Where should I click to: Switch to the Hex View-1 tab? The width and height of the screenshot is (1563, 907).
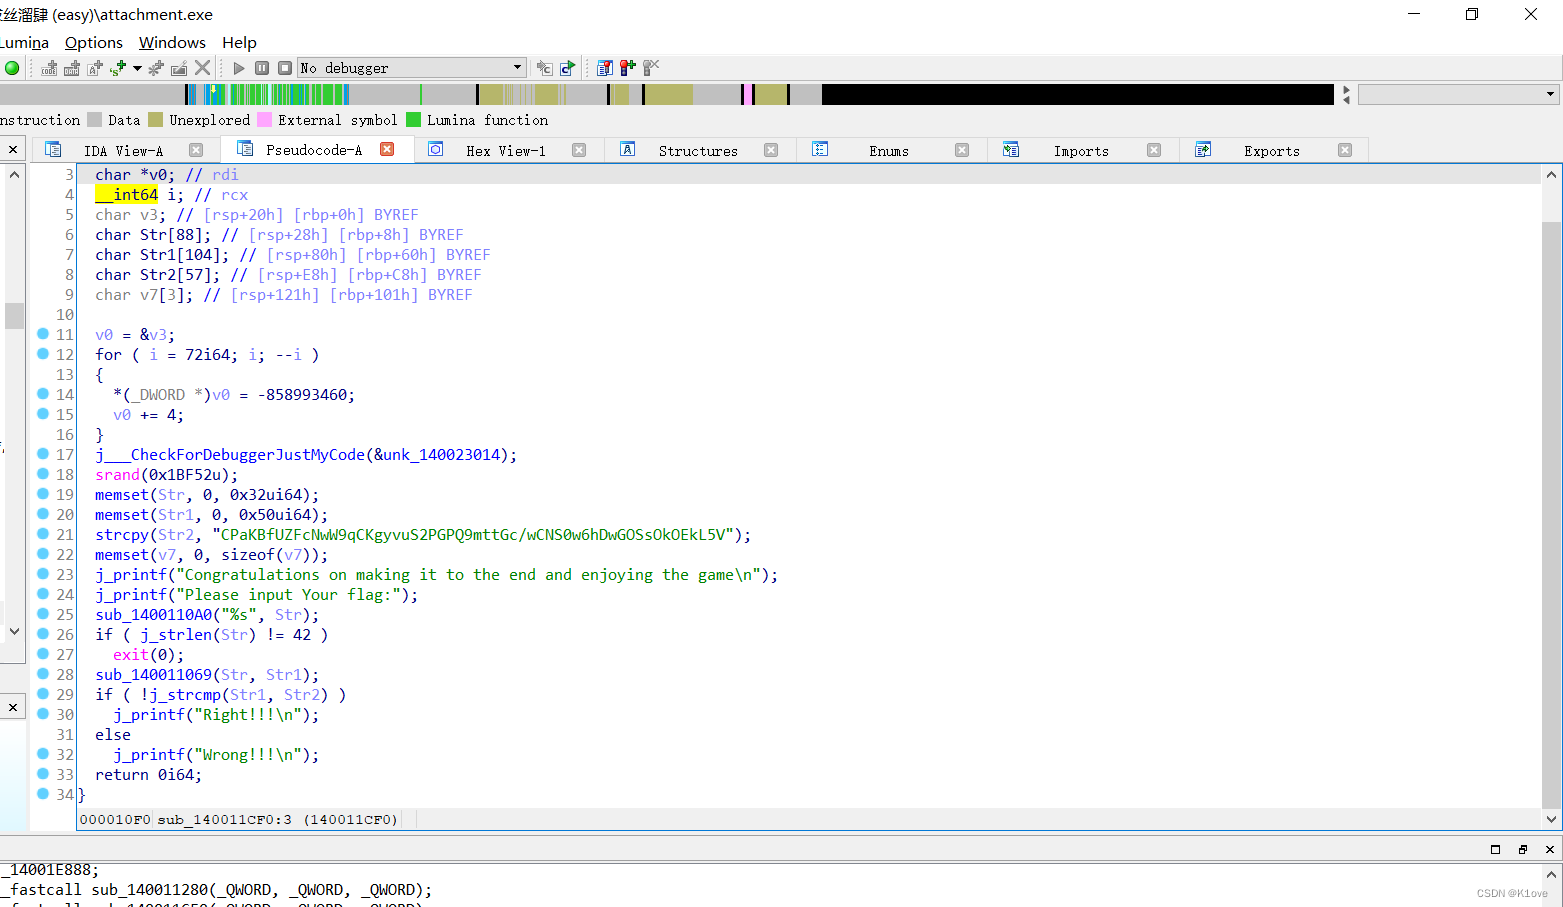(507, 149)
